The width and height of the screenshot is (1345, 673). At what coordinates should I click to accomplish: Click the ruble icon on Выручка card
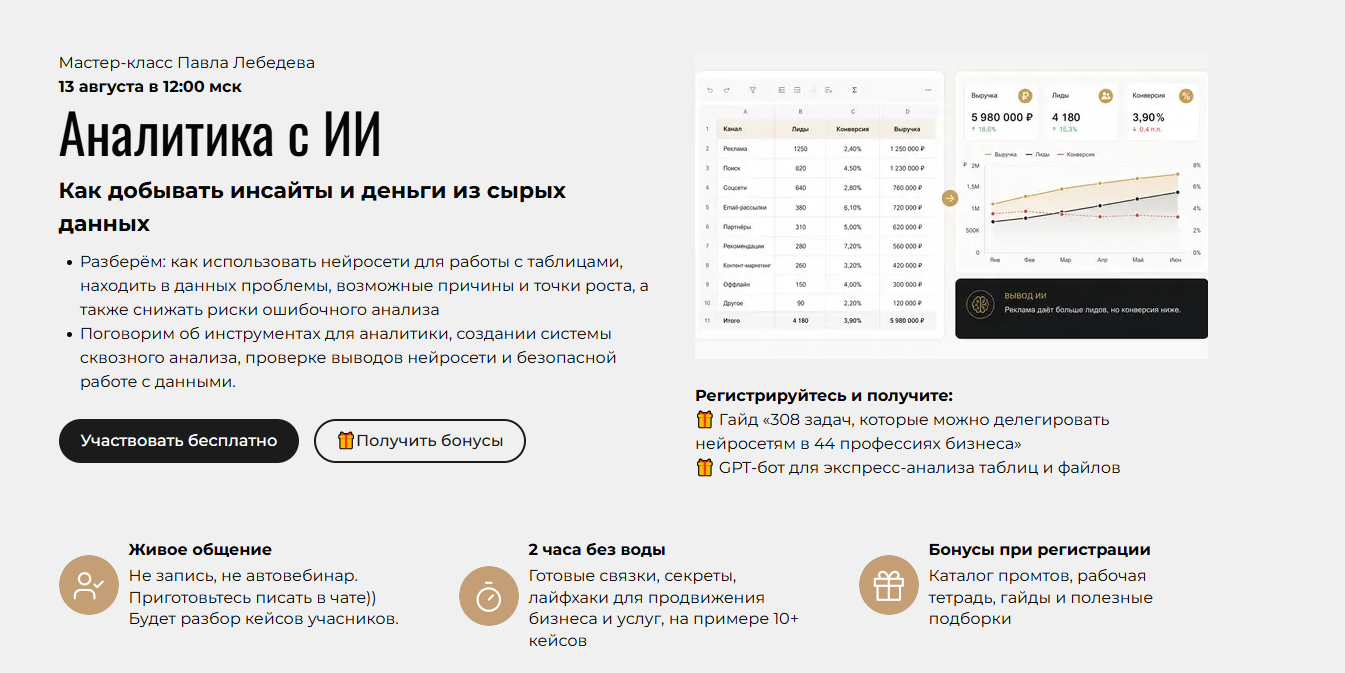coord(1025,96)
